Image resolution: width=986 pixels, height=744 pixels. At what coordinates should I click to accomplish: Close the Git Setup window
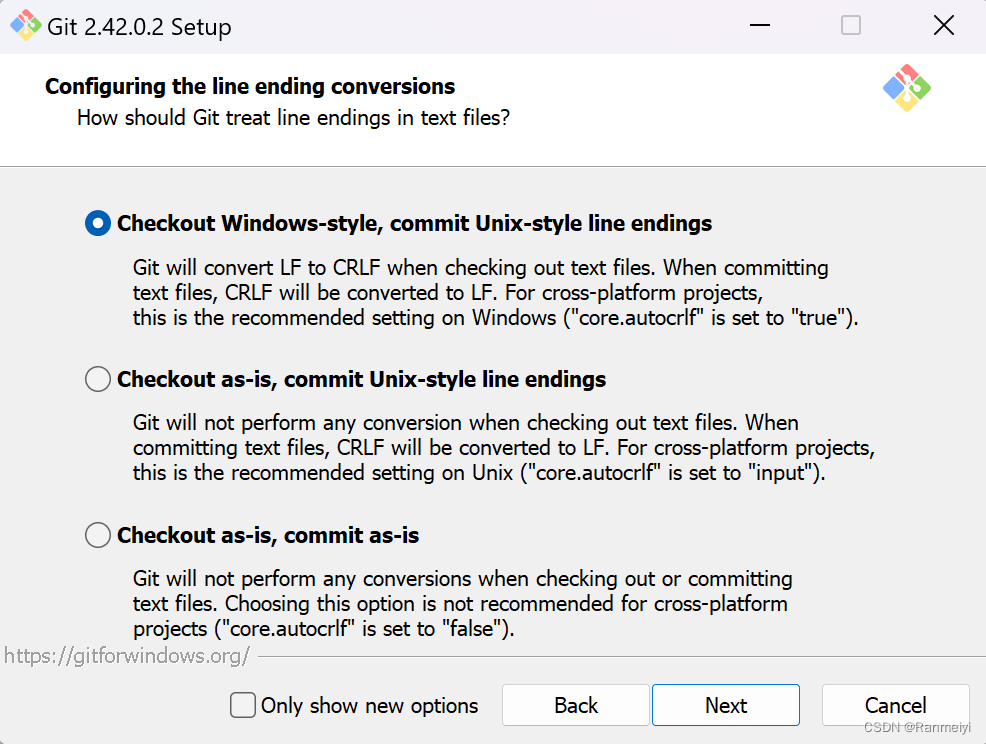pos(943,26)
